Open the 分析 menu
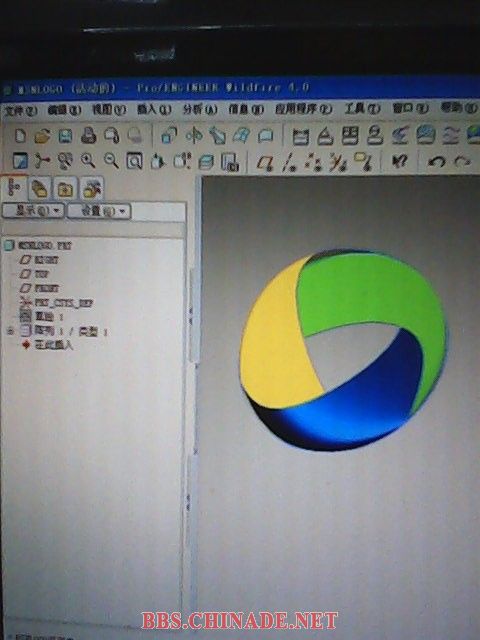This screenshot has height=640, width=480. (x=200, y=109)
